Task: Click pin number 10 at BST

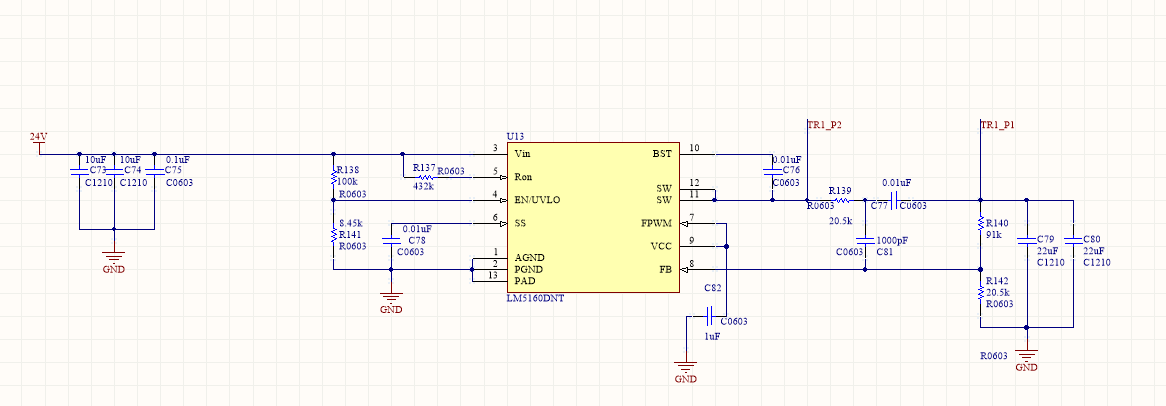Action: click(695, 149)
